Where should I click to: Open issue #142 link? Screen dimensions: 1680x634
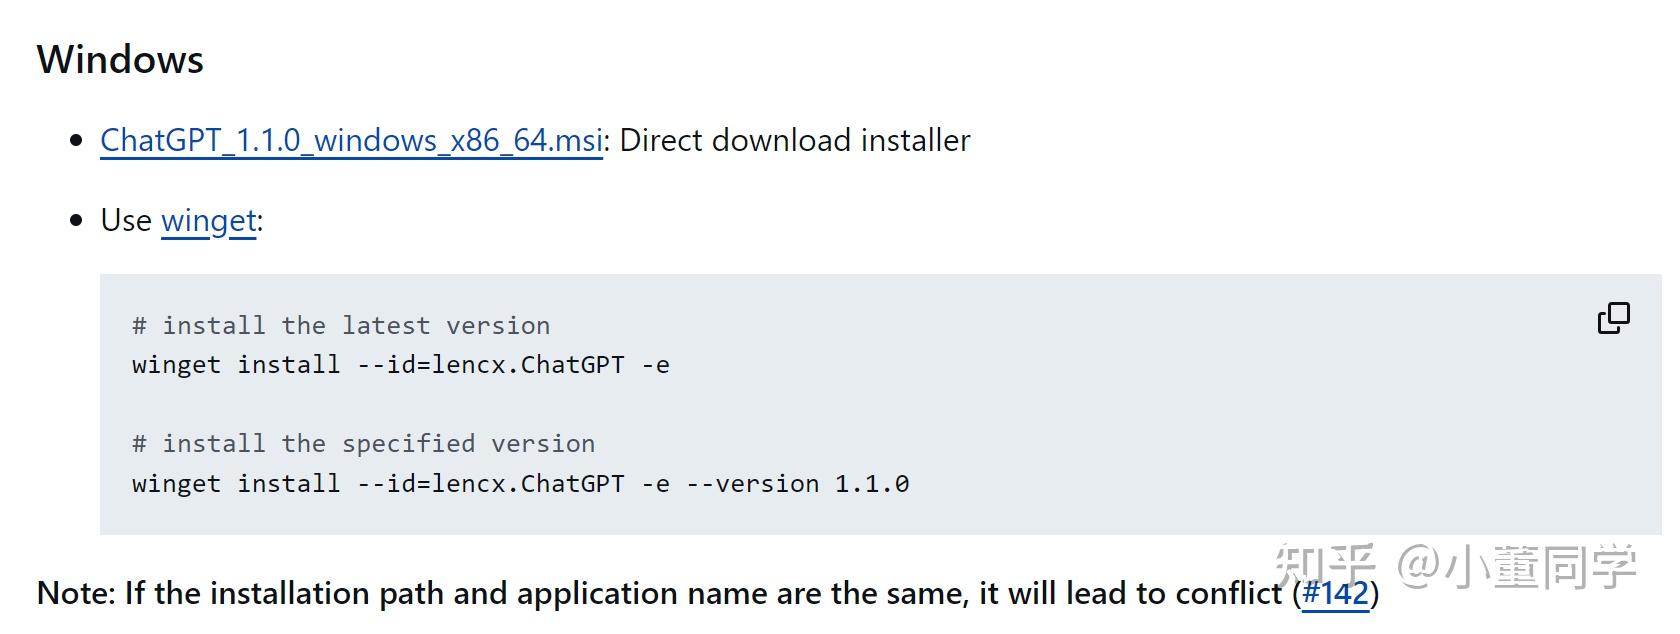pos(1335,593)
